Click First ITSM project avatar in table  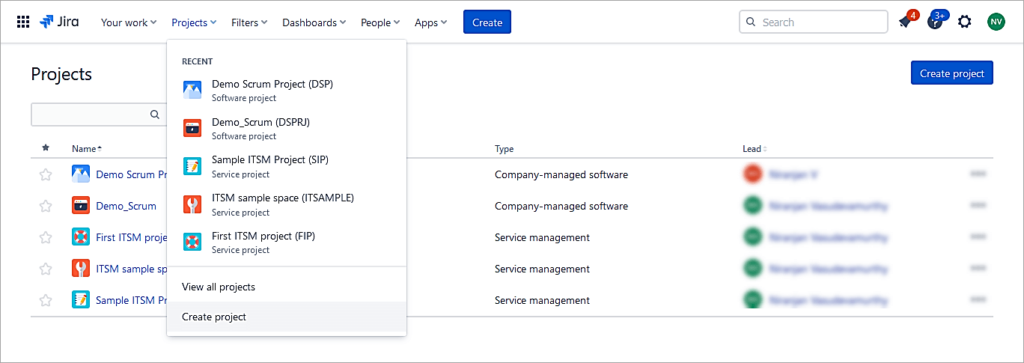(81, 237)
